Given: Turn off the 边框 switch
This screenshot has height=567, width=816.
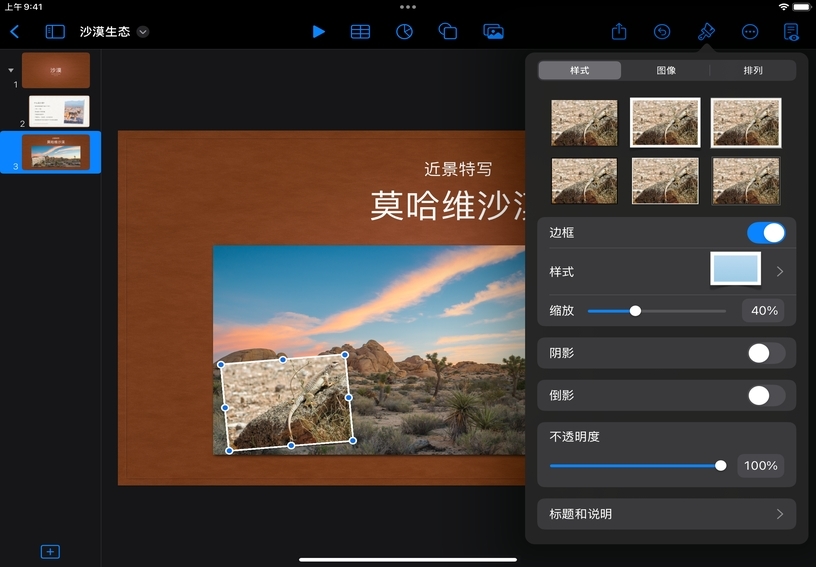Looking at the screenshot, I should (766, 233).
